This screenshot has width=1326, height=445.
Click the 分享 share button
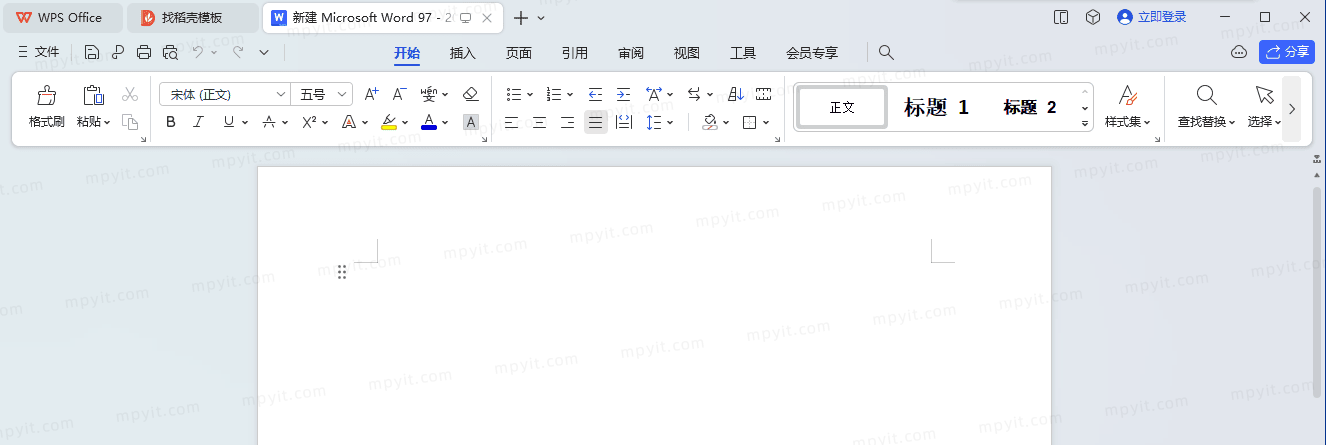click(x=1287, y=52)
